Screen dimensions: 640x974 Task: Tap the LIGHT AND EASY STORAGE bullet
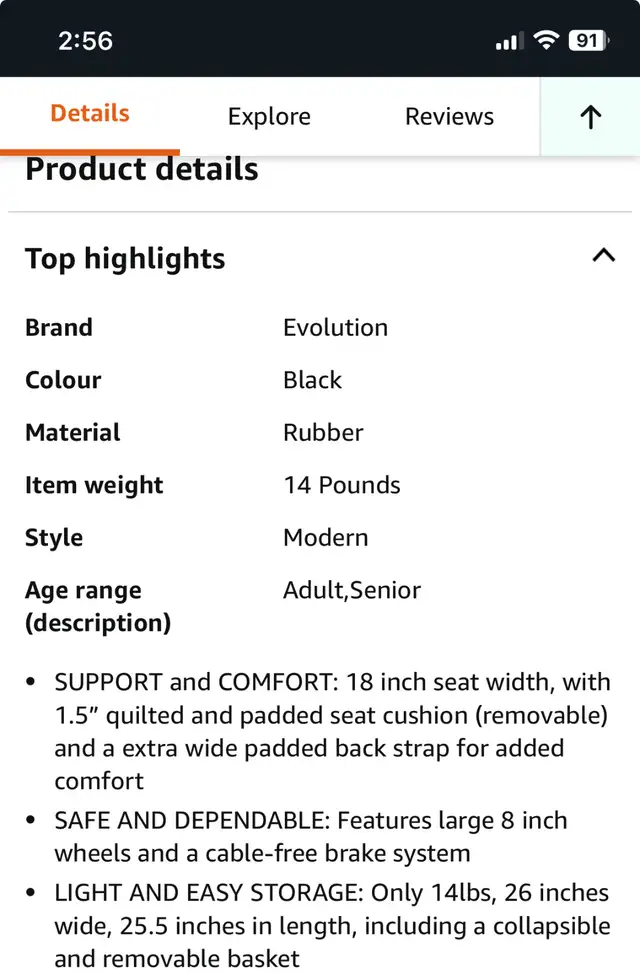(332, 926)
